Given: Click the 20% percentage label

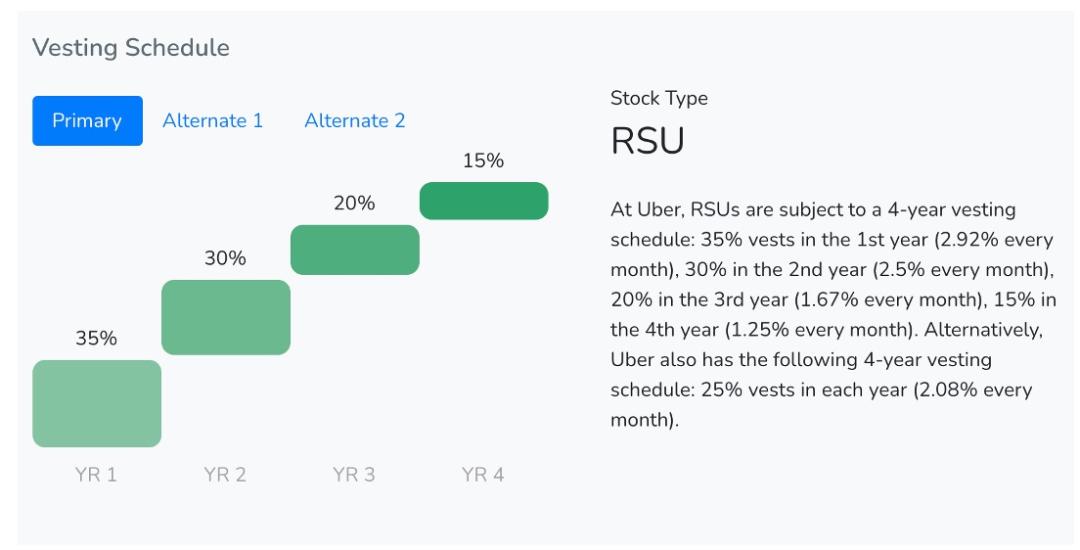Looking at the screenshot, I should point(354,204).
